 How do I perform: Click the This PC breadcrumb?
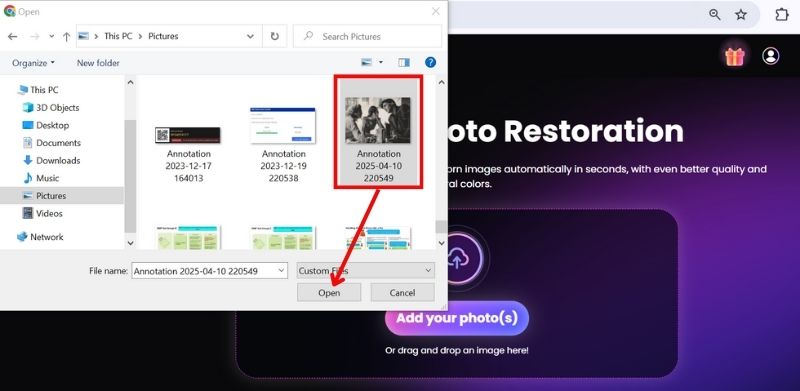tap(118, 36)
